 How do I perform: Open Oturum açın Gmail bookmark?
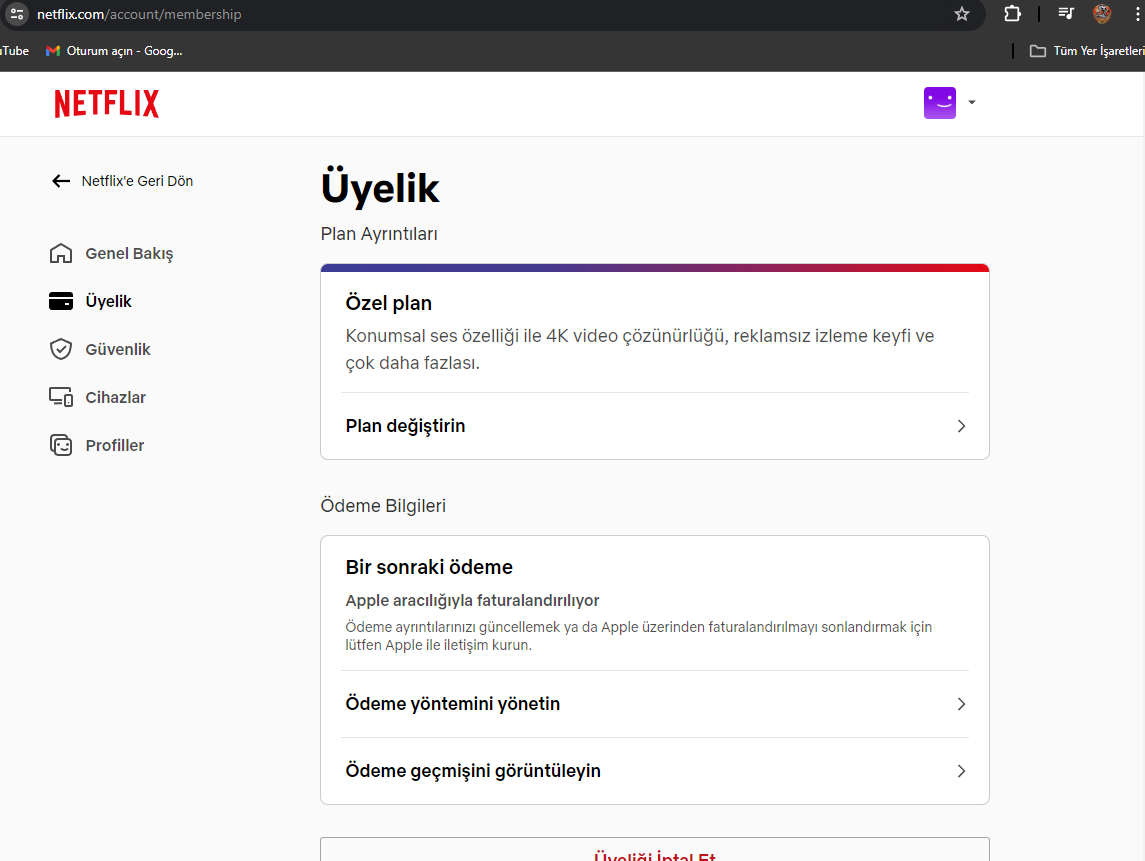click(x=114, y=50)
